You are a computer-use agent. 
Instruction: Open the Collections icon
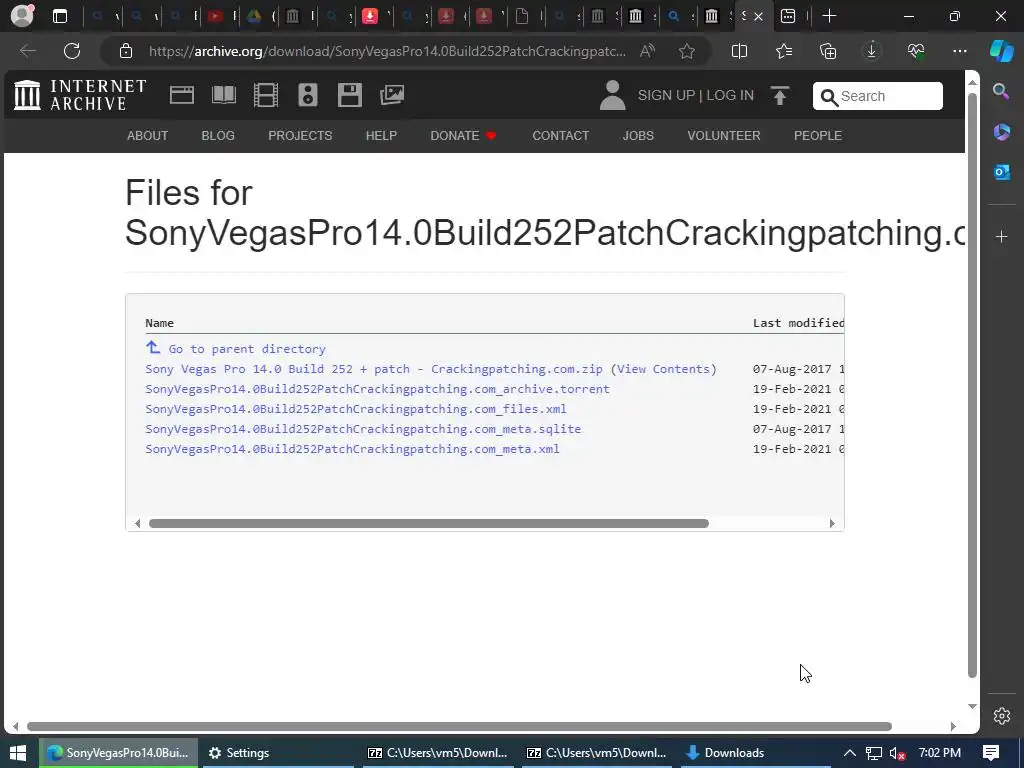click(x=828, y=51)
